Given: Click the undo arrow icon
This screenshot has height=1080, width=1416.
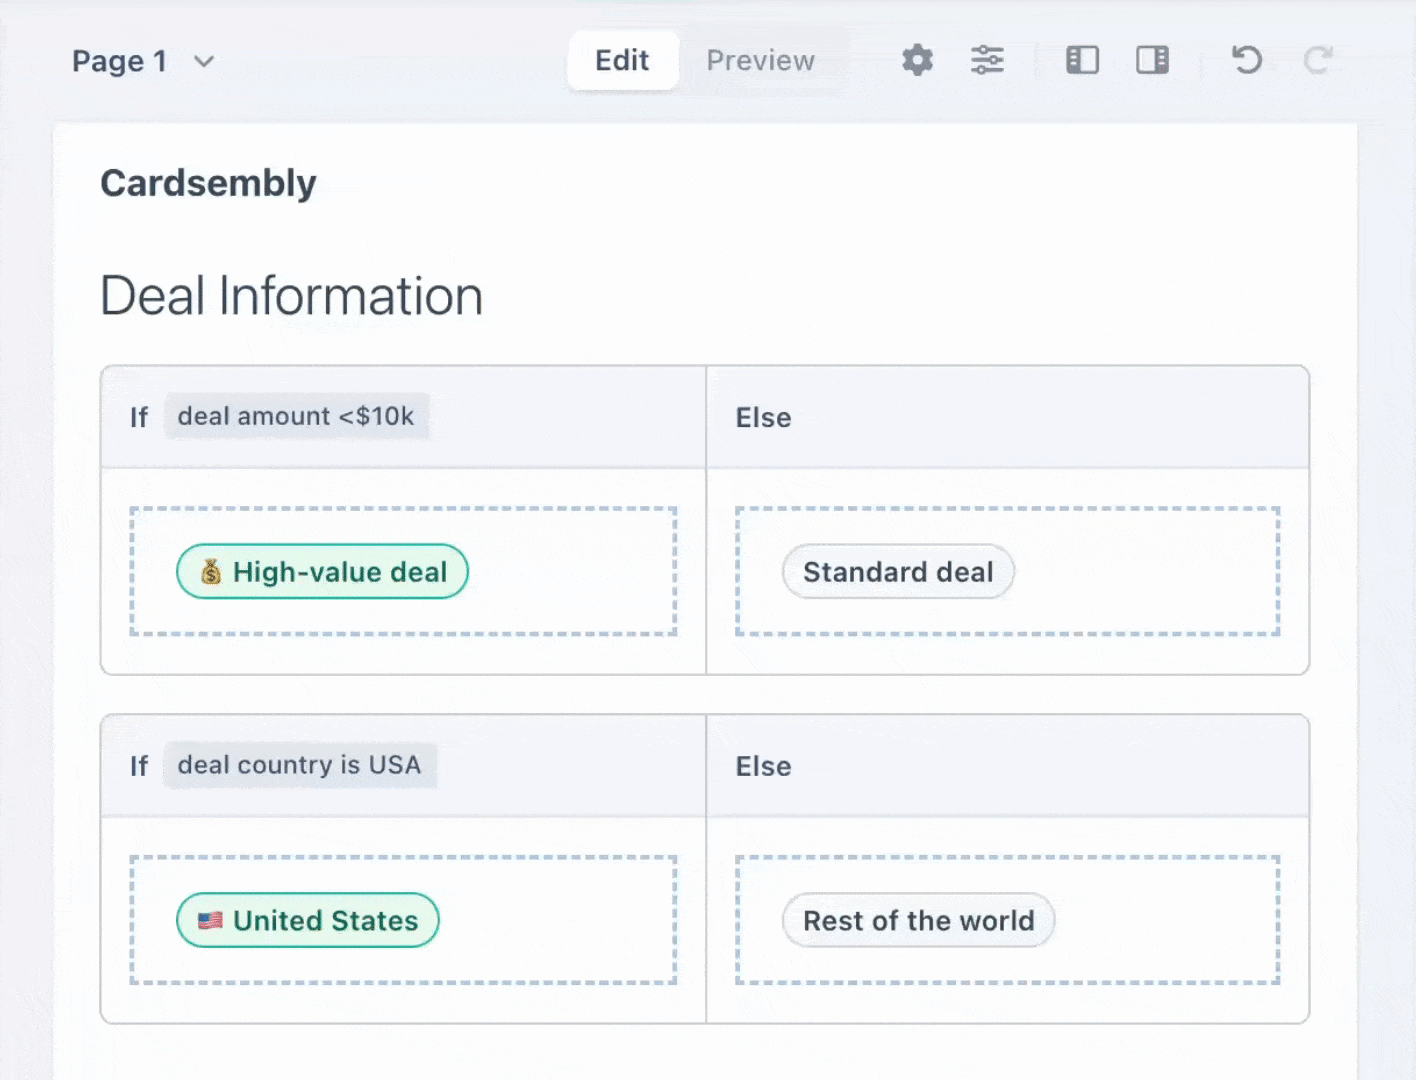Looking at the screenshot, I should click(x=1246, y=60).
